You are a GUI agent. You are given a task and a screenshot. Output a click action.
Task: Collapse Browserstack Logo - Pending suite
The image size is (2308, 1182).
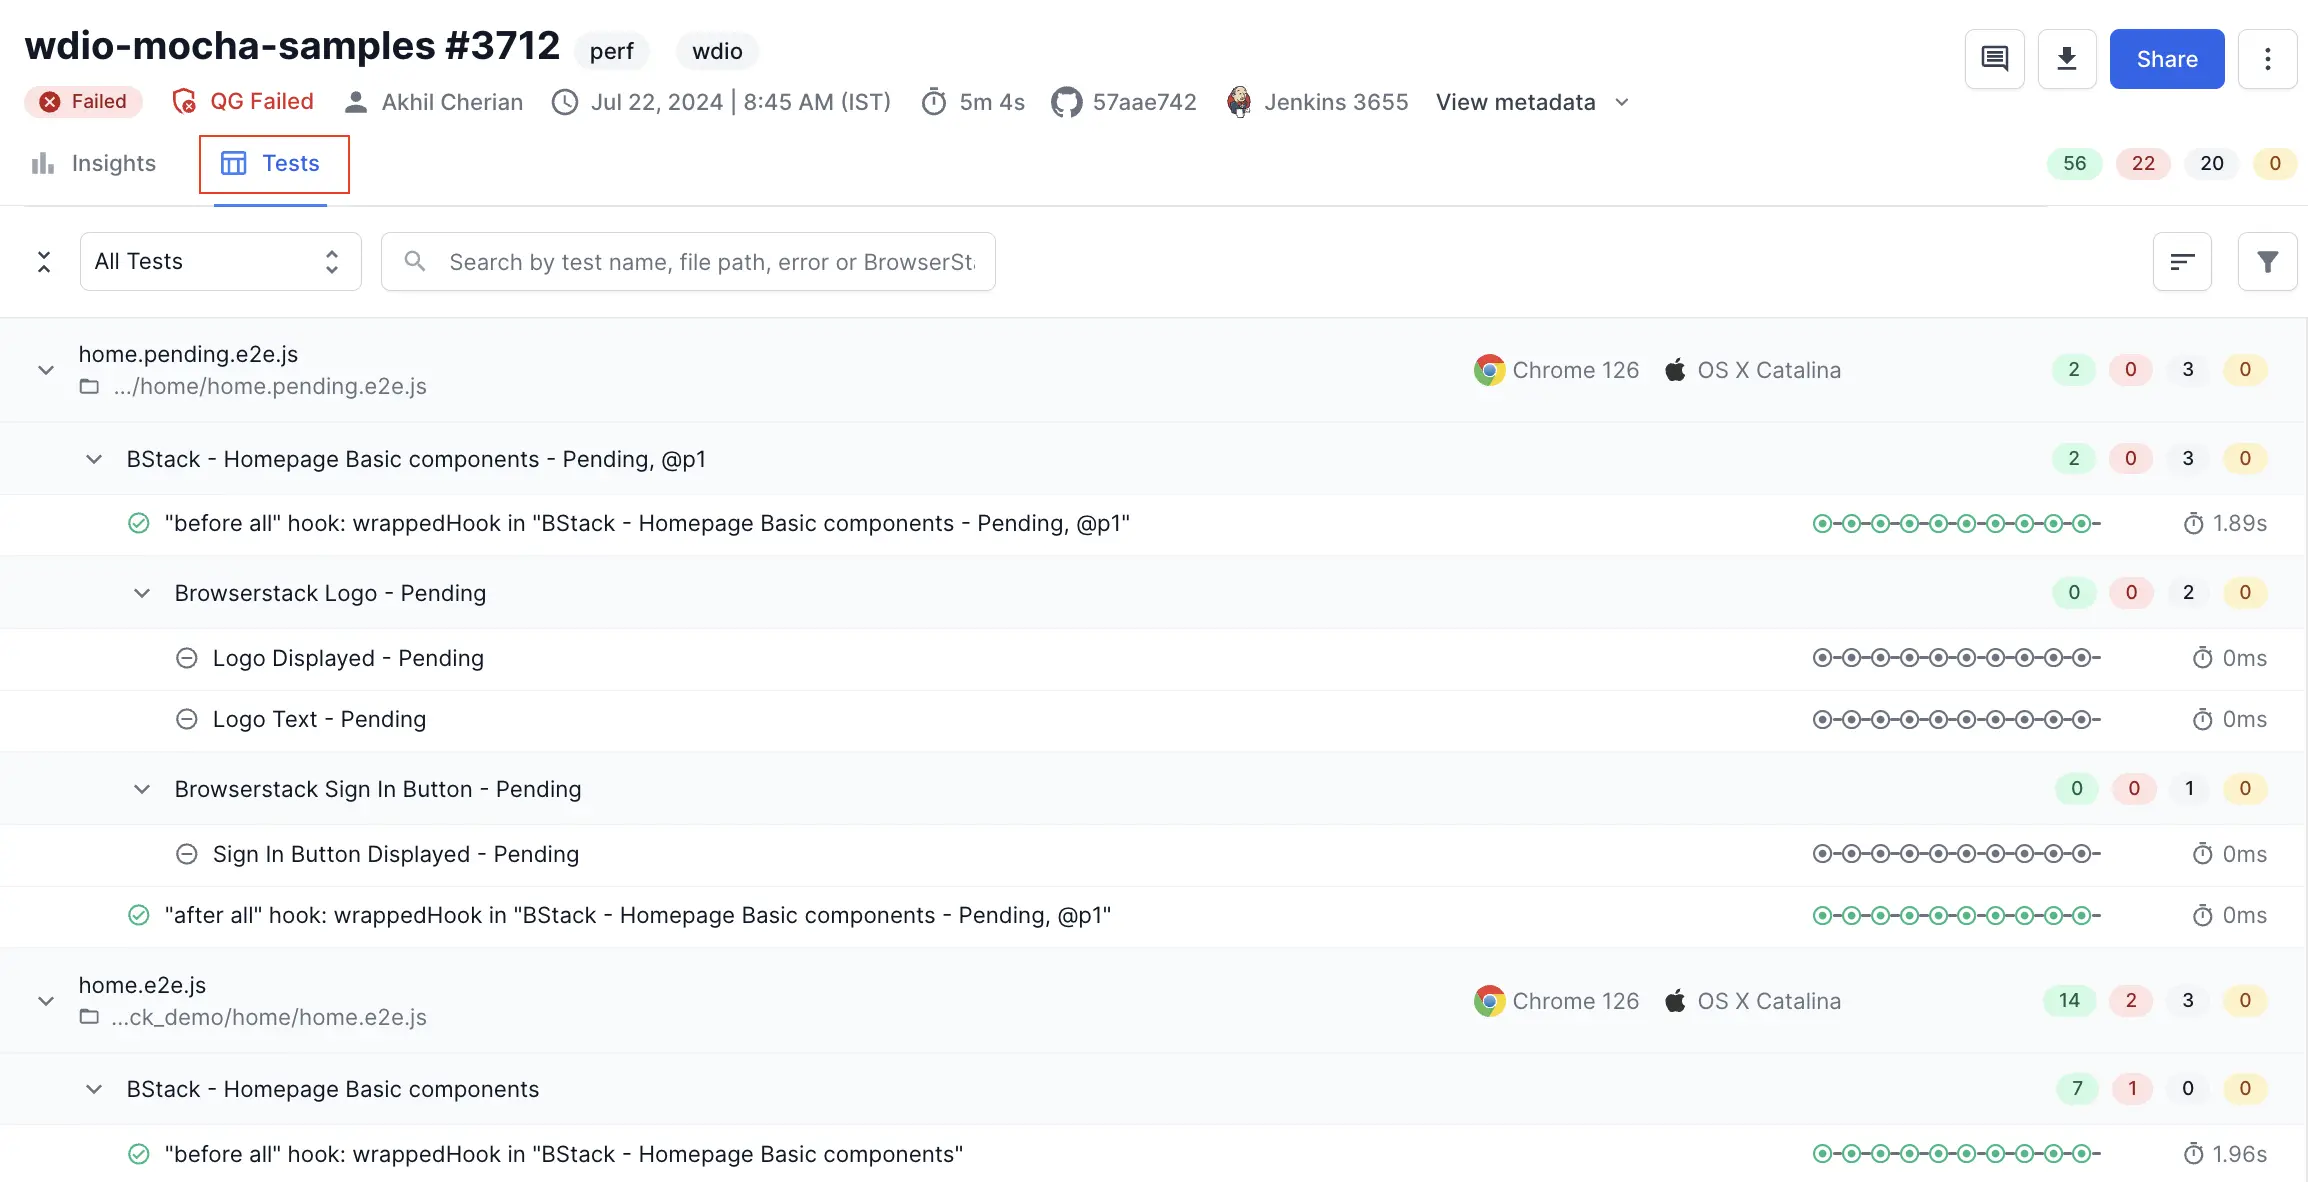pyautogui.click(x=142, y=593)
